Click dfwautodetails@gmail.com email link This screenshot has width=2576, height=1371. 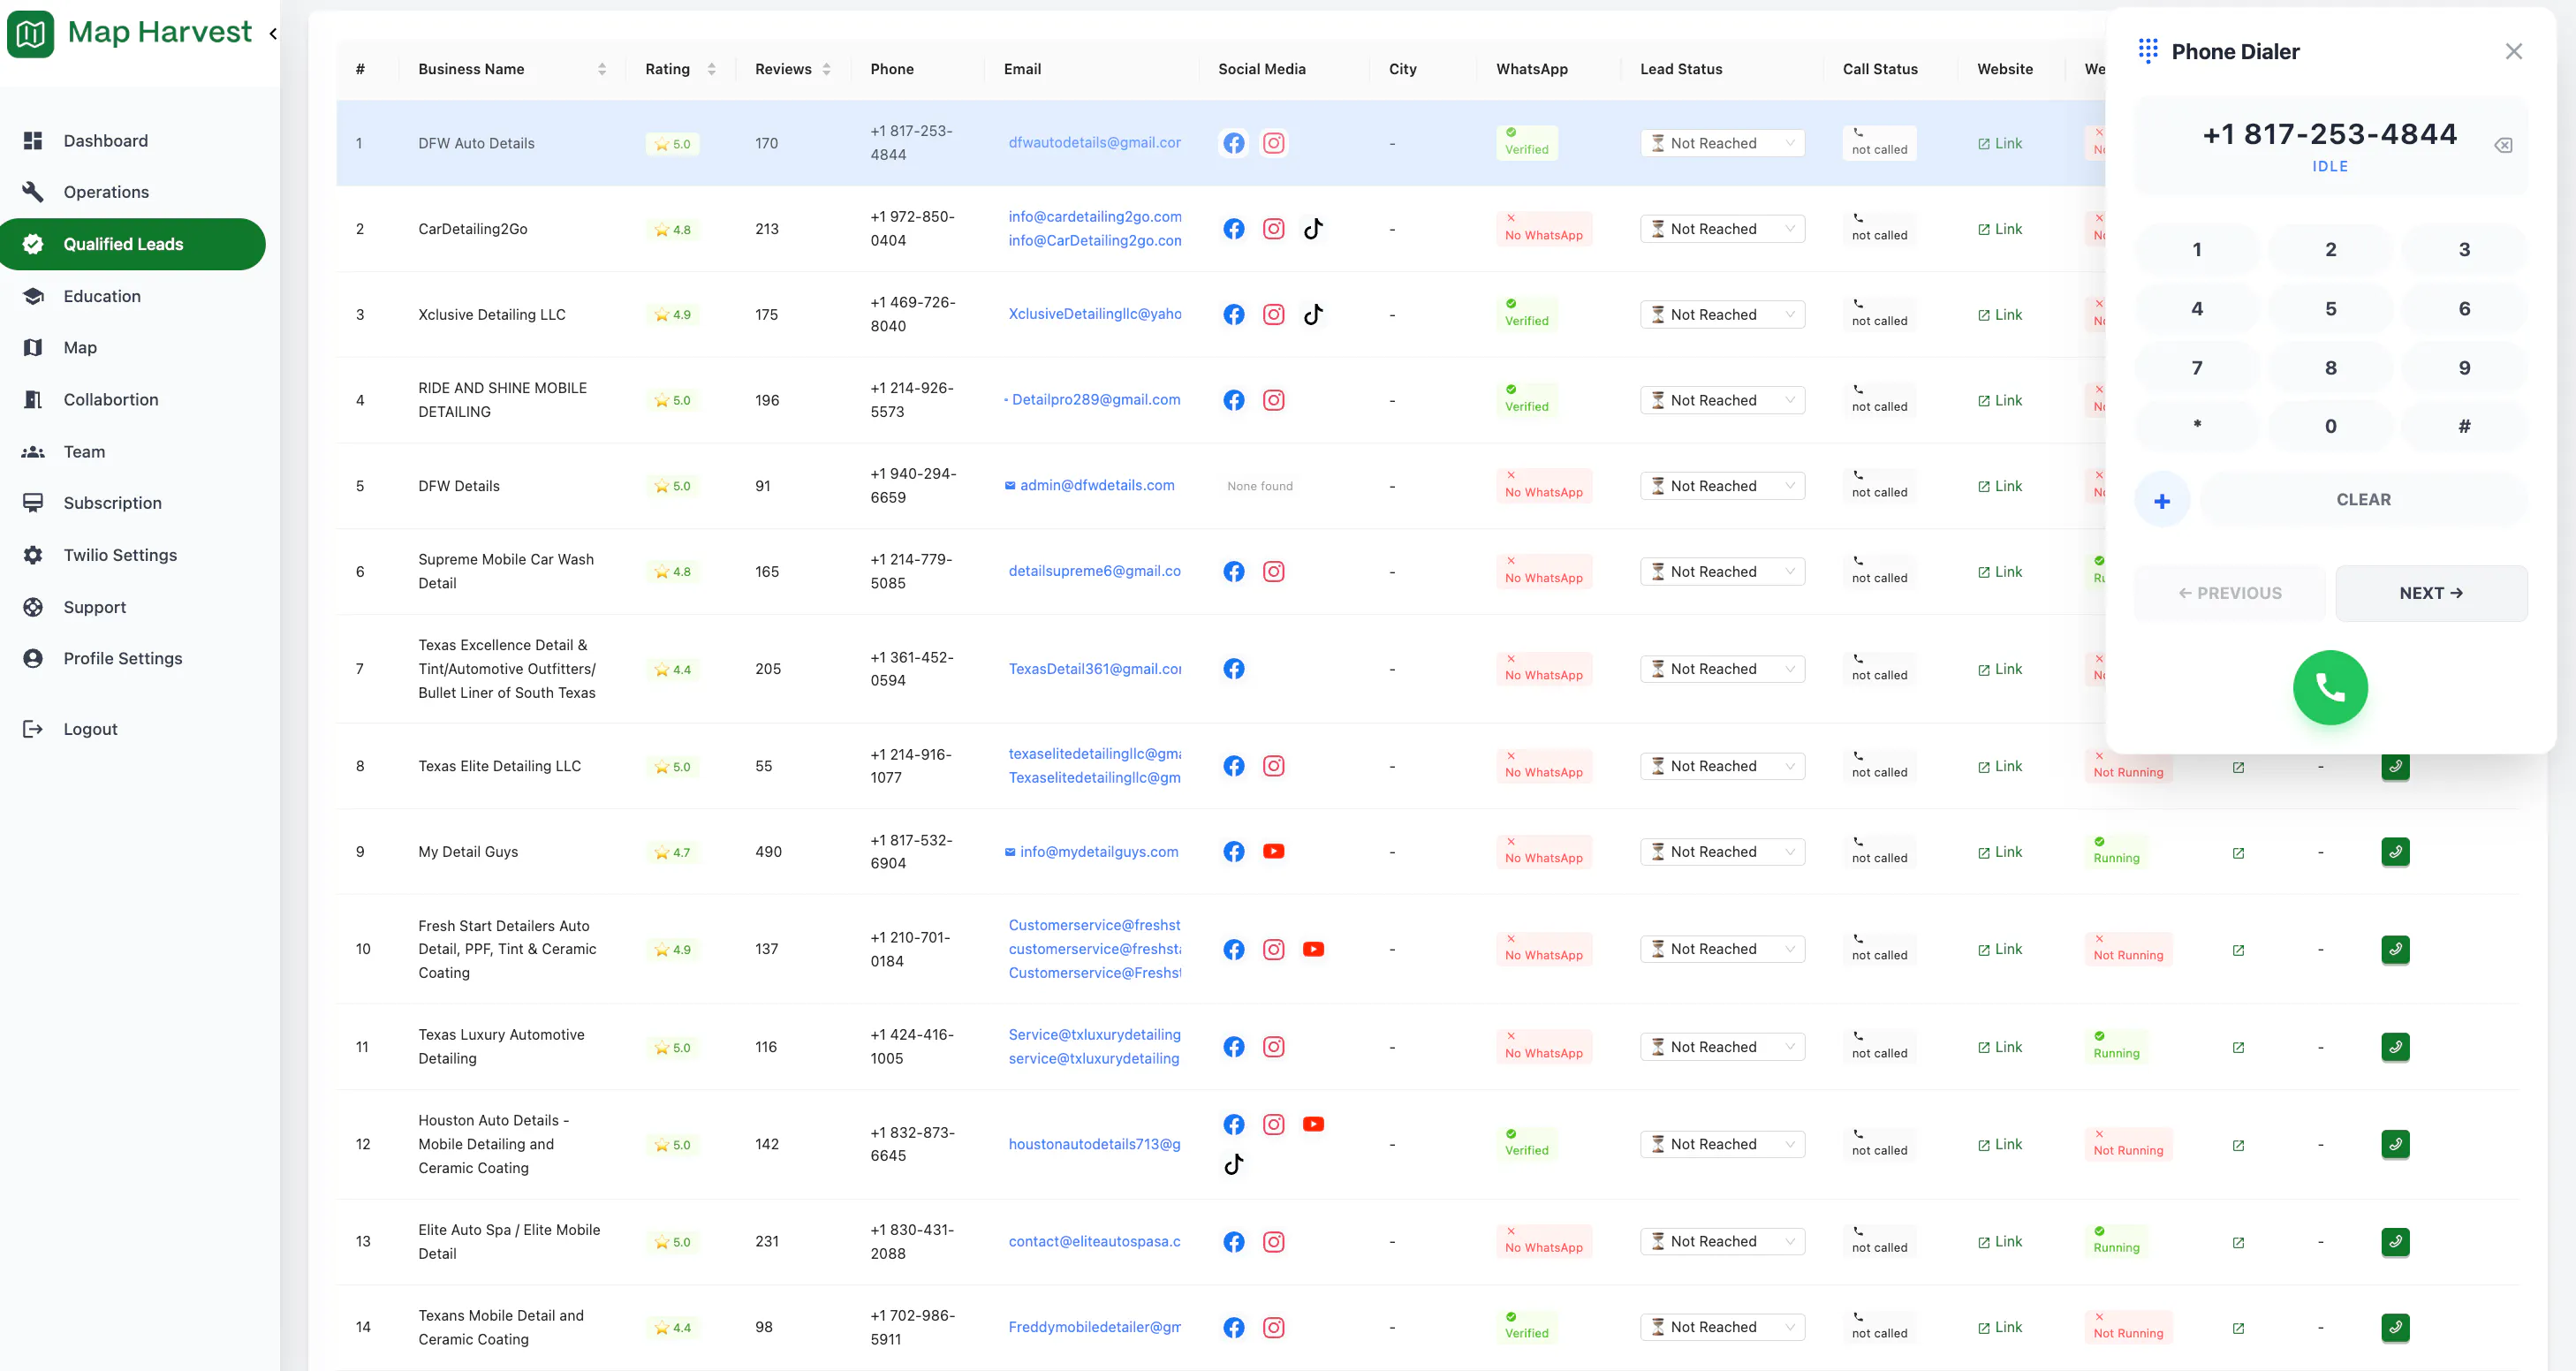1094,142
